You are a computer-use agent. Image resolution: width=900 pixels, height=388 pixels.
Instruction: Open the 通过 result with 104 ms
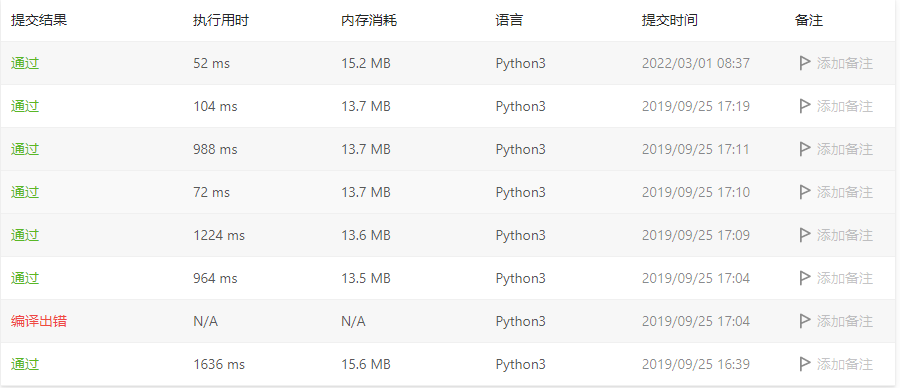[x=25, y=106]
